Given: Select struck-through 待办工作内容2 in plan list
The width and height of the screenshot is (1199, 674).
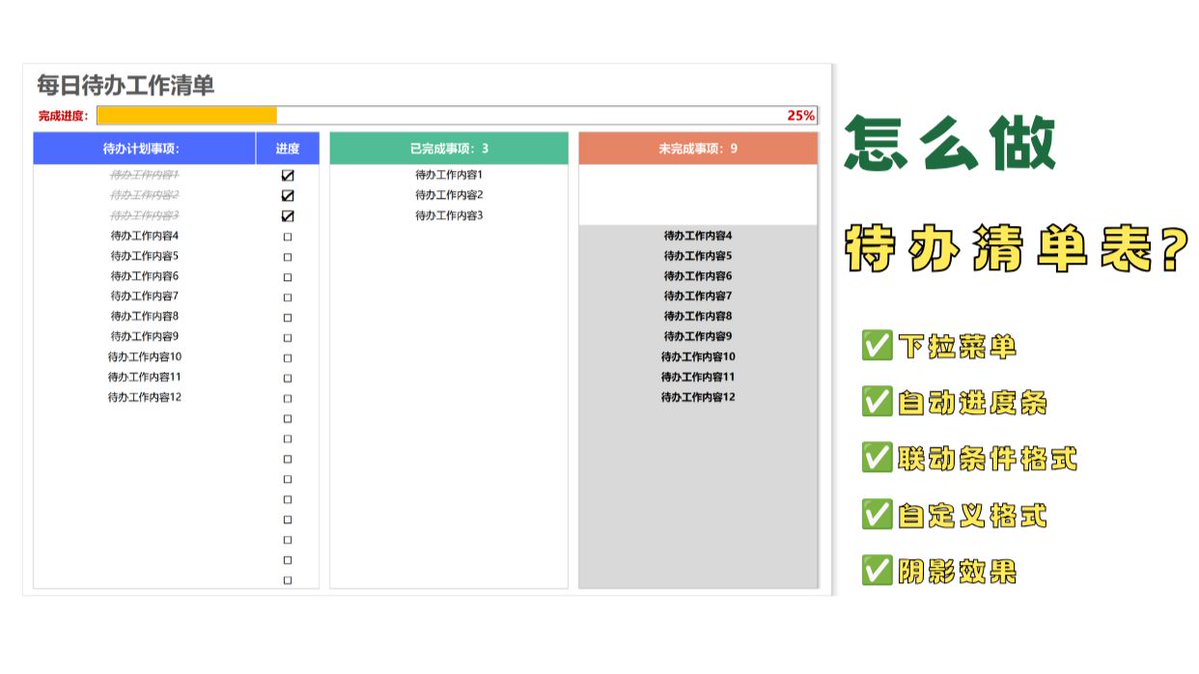Looking at the screenshot, I should point(145,195).
